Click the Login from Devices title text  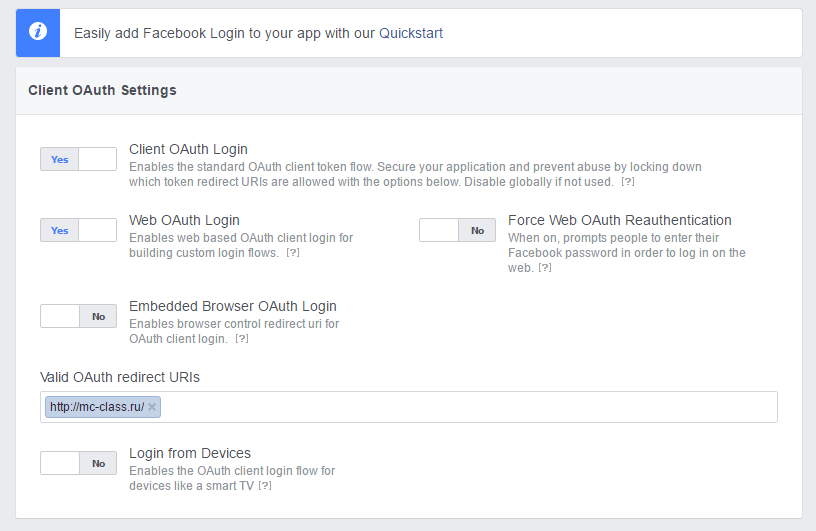click(x=190, y=453)
